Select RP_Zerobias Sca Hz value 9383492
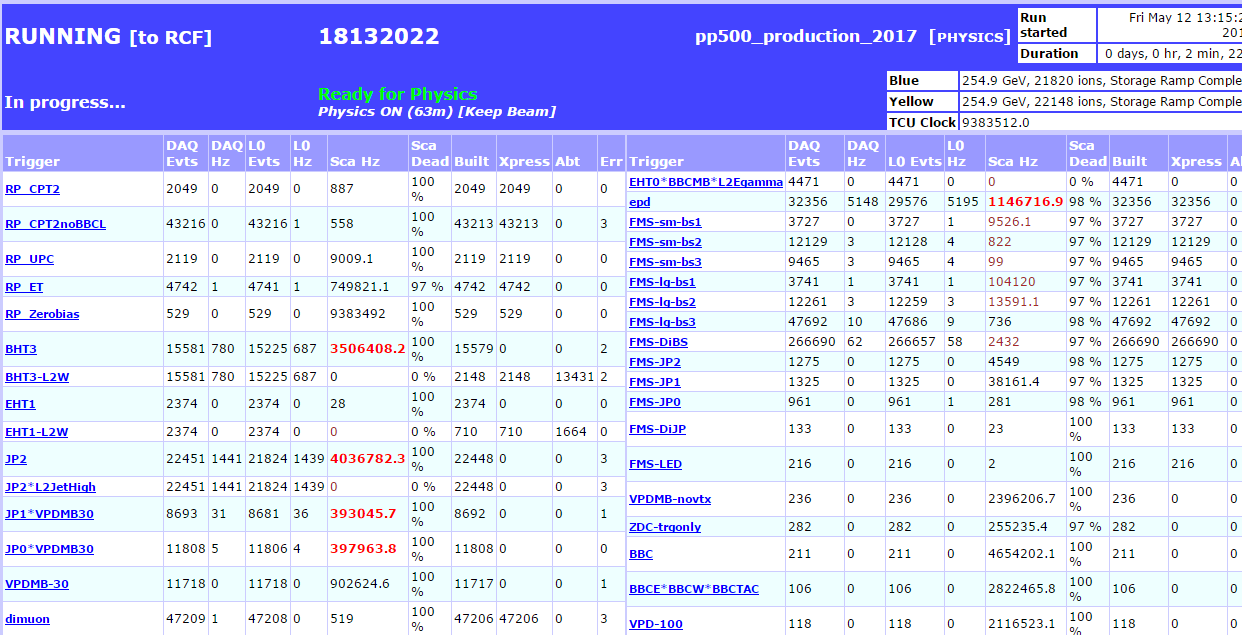 359,314
